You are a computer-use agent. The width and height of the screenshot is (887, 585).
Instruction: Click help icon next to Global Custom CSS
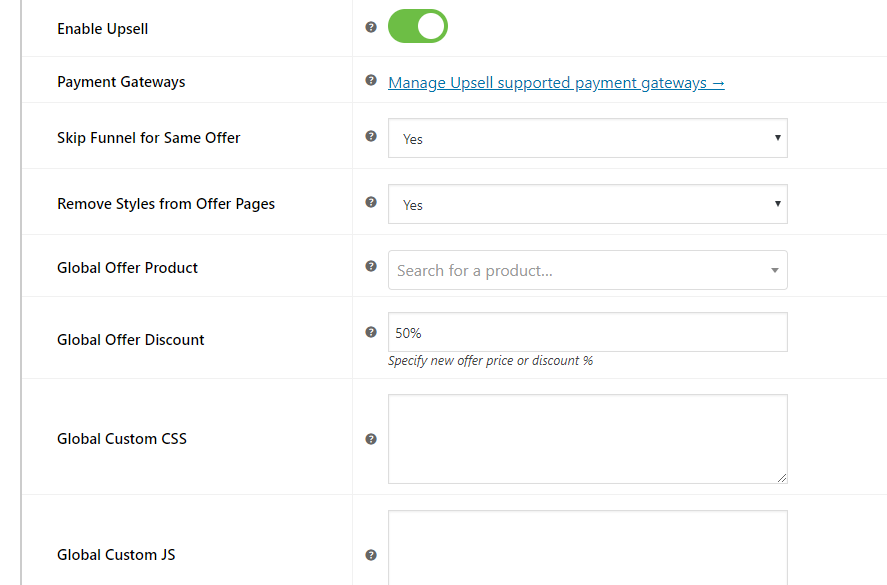pos(371,439)
